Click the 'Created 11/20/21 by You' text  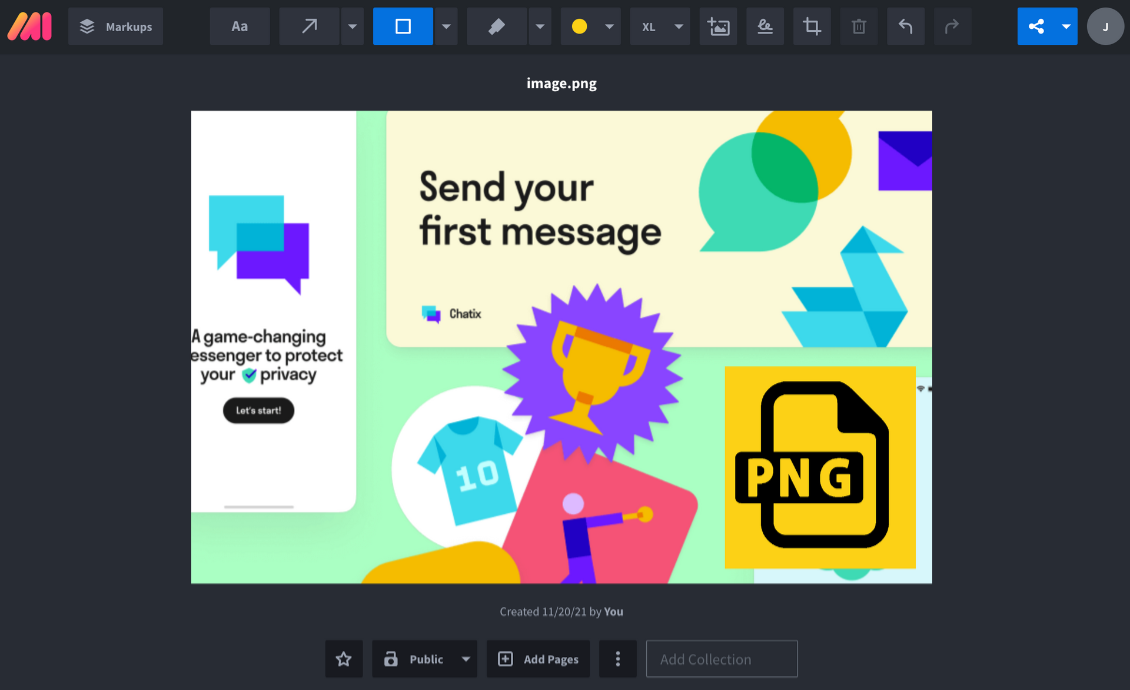click(x=561, y=611)
